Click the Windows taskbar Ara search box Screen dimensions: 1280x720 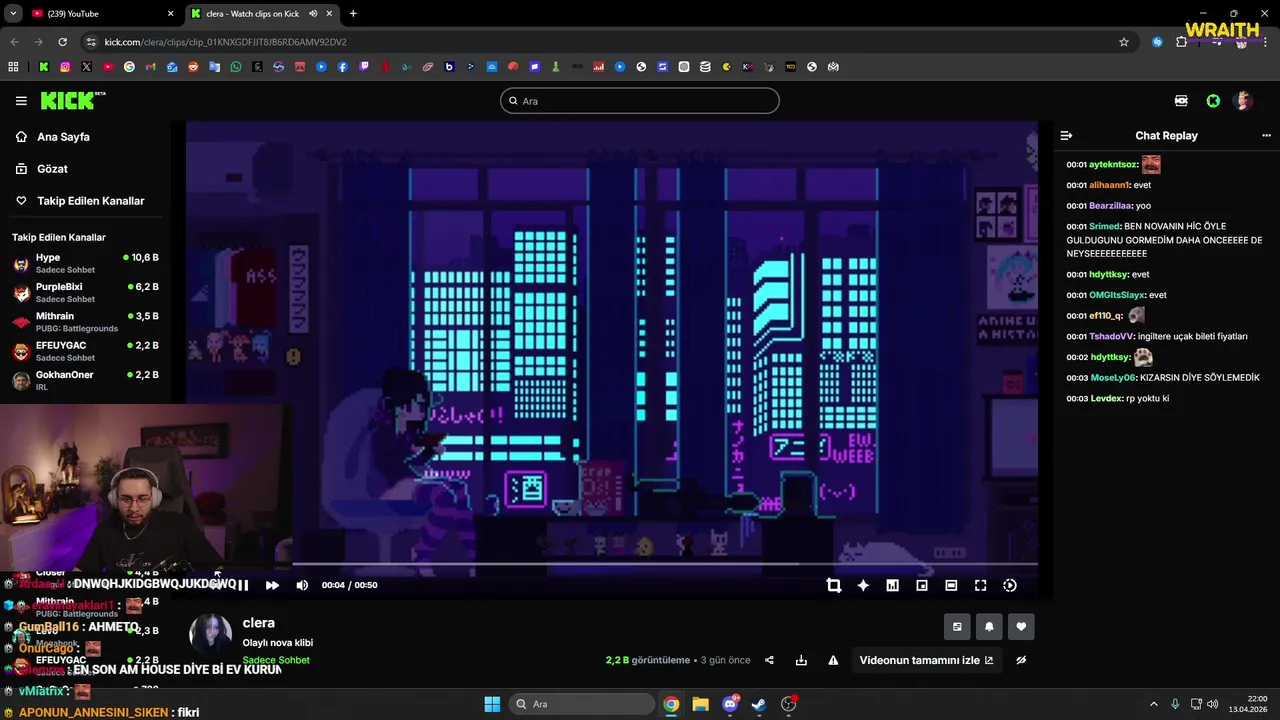pyautogui.click(x=582, y=704)
